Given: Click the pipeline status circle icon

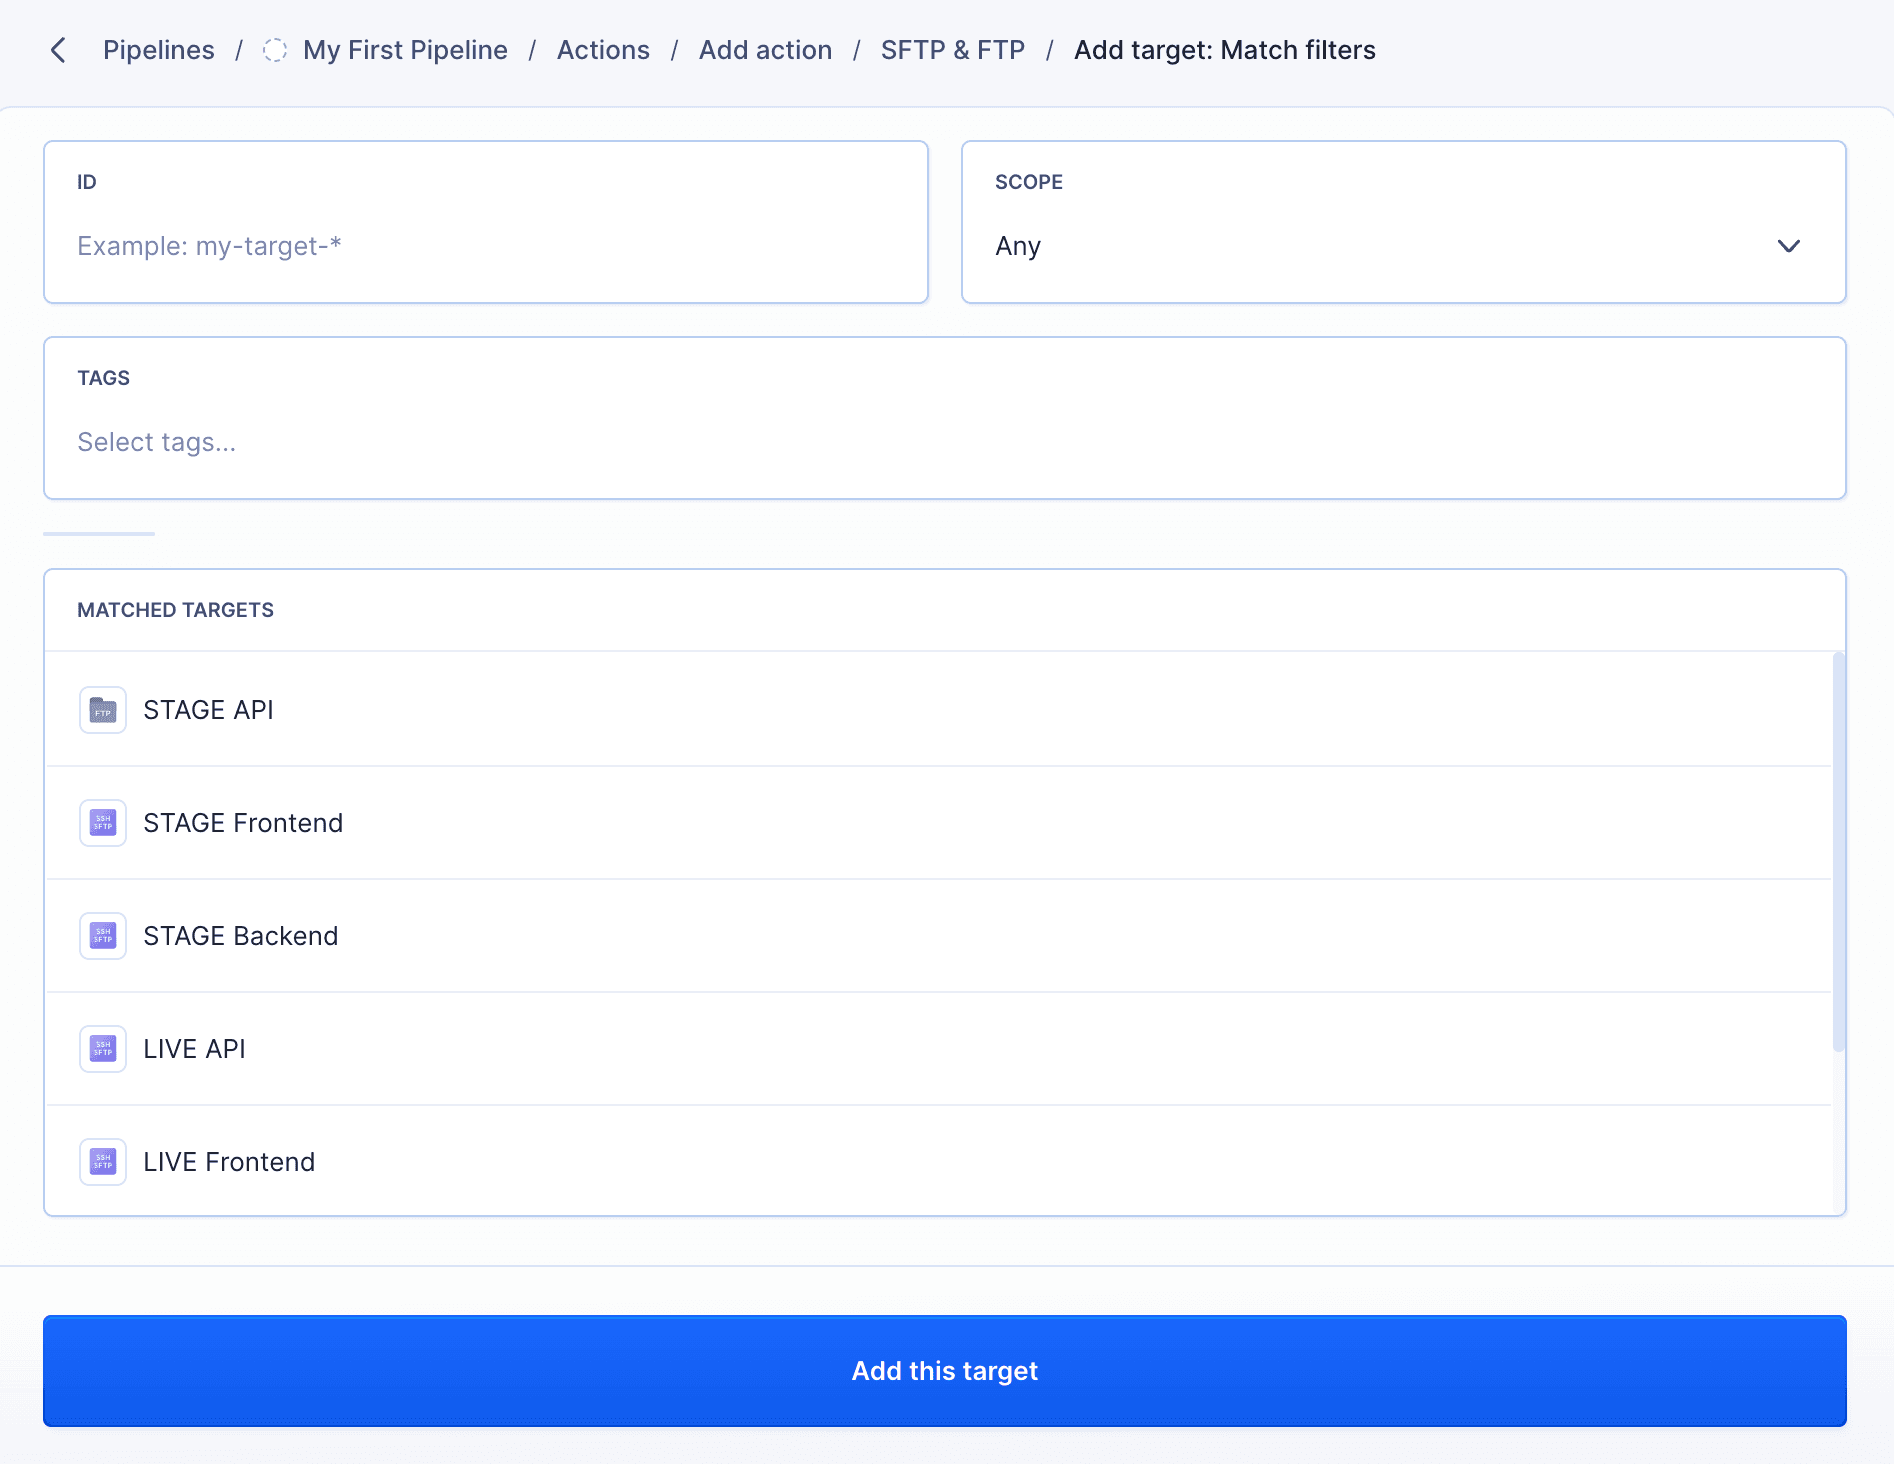Looking at the screenshot, I should 275,50.
